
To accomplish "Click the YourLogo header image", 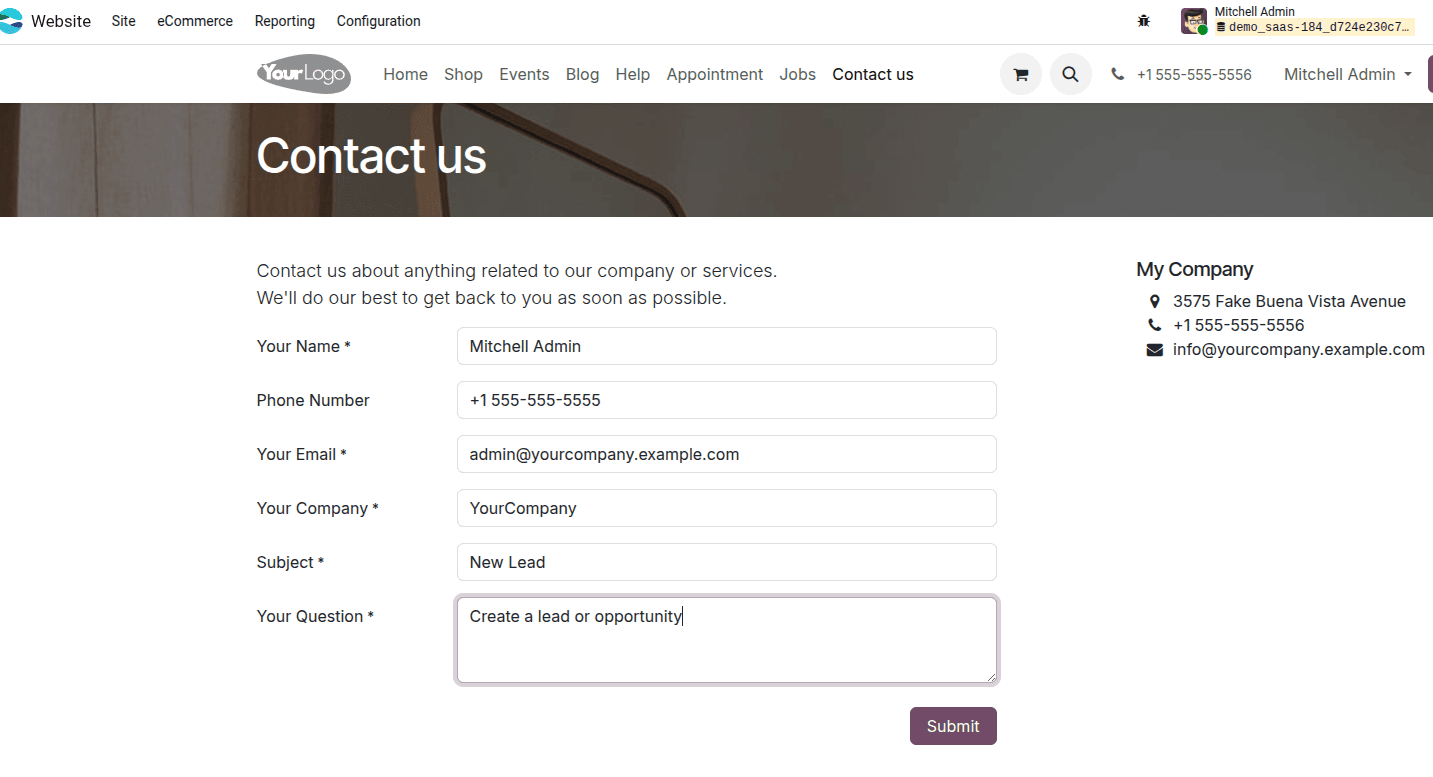I will point(304,74).
